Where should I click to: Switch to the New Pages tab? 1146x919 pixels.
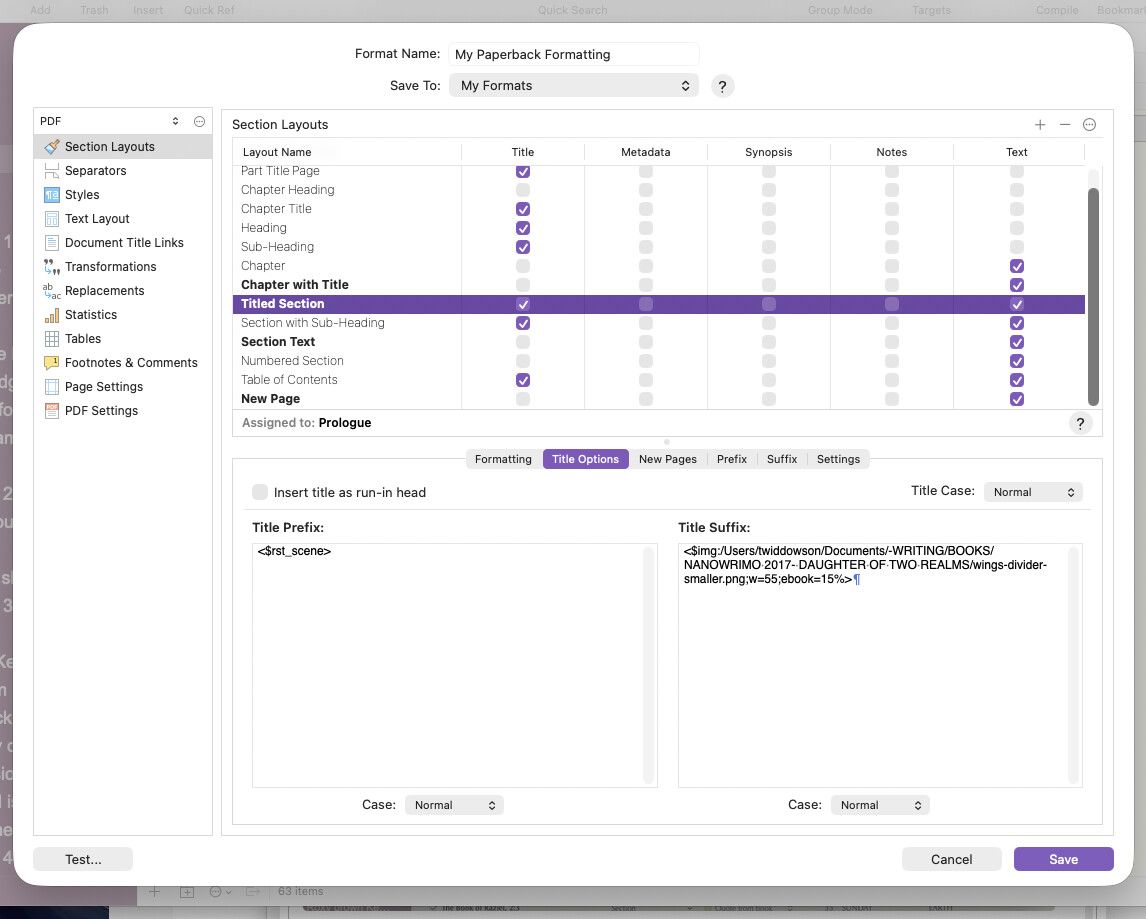point(667,459)
